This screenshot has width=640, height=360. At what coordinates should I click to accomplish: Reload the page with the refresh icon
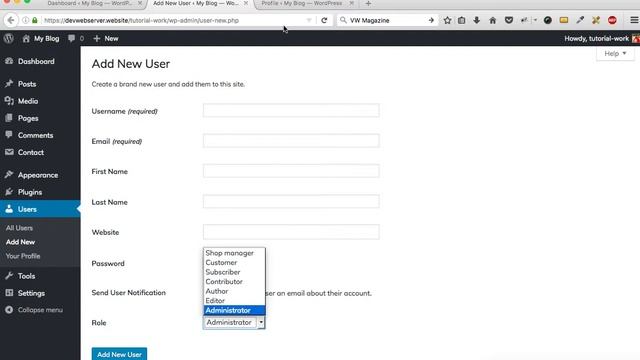(x=324, y=20)
